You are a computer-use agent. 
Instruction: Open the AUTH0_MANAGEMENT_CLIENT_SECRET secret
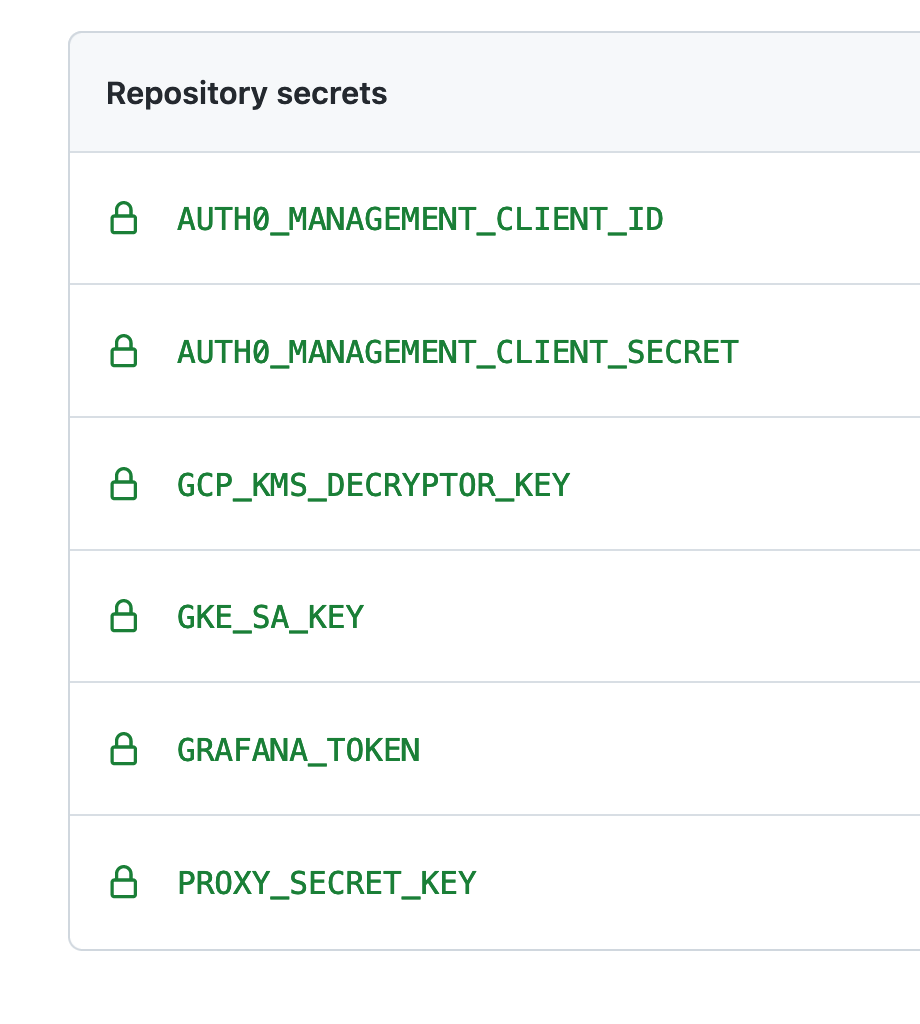(x=458, y=351)
